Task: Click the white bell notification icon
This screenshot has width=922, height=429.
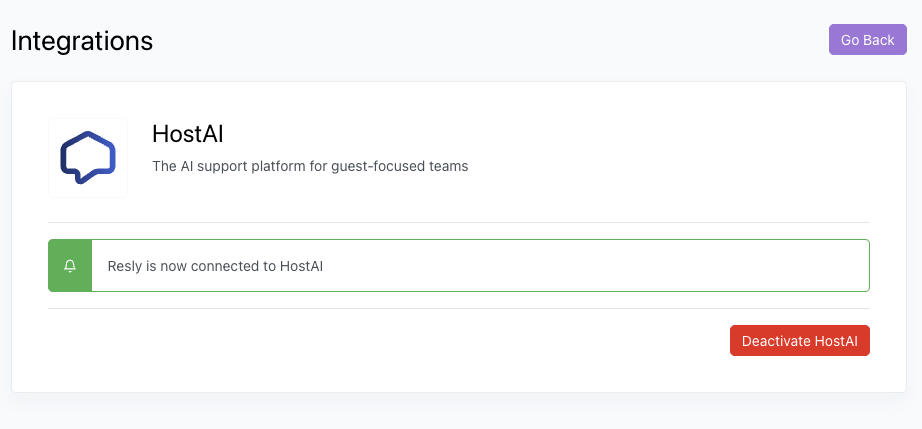Action: (70, 266)
